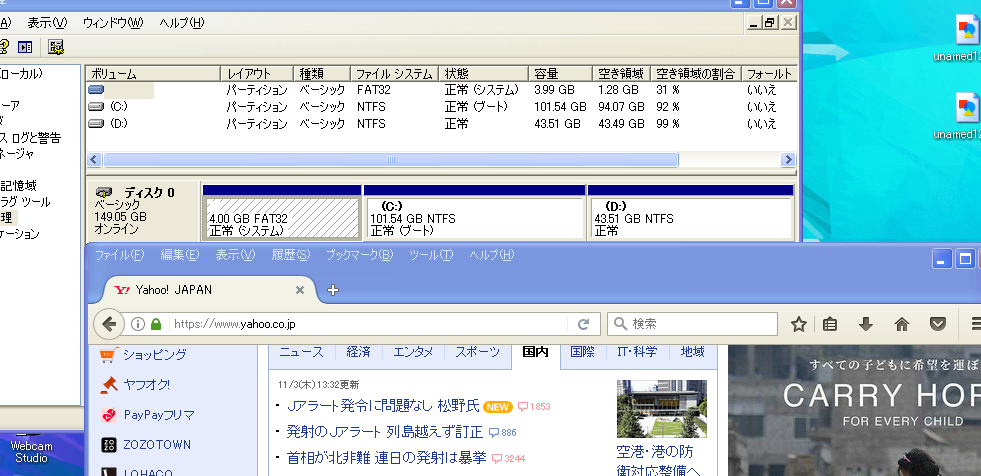This screenshot has height=476, width=981.
Task: Open the news thumbnail photo of building
Action: pyautogui.click(x=661, y=408)
